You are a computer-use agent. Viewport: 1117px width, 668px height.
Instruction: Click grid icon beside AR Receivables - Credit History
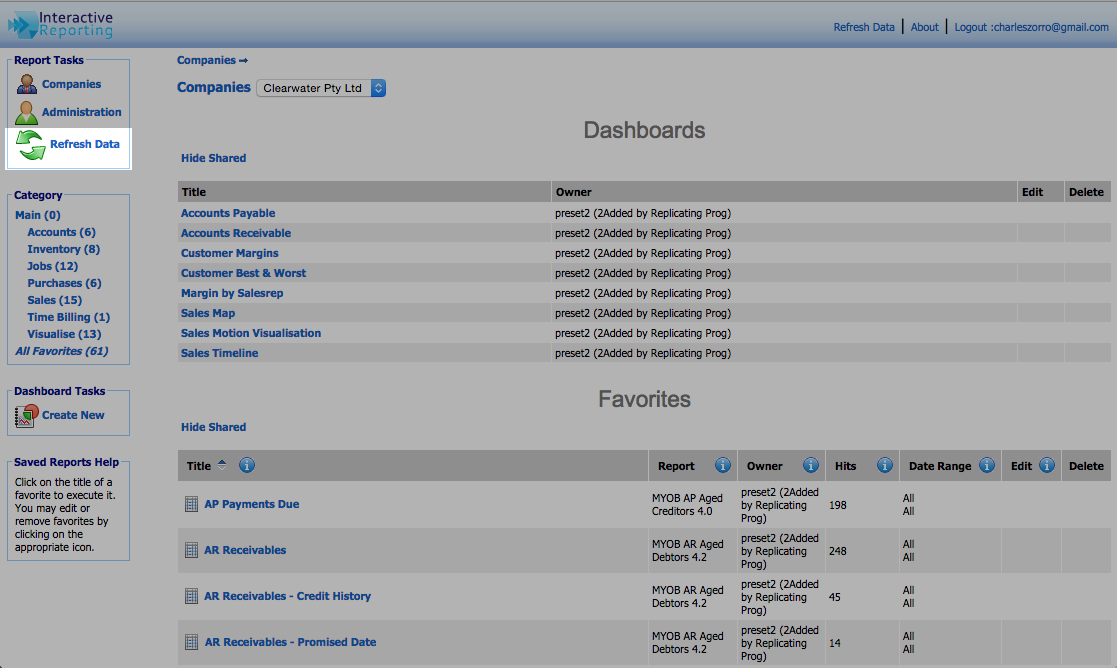click(191, 596)
